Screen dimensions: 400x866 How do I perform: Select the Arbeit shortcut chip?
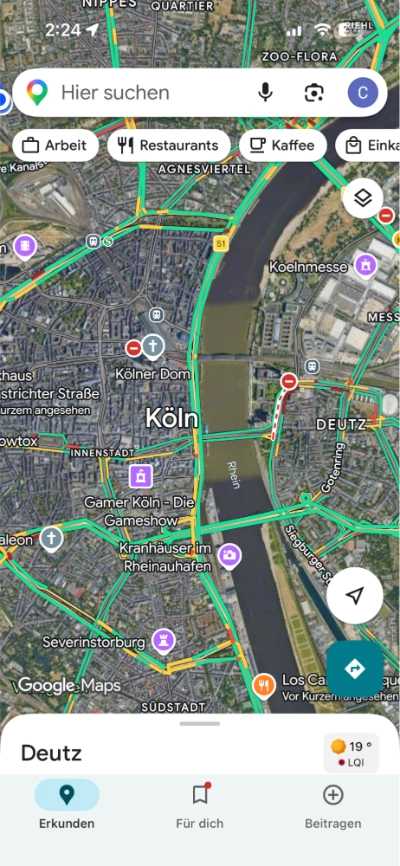tap(55, 145)
